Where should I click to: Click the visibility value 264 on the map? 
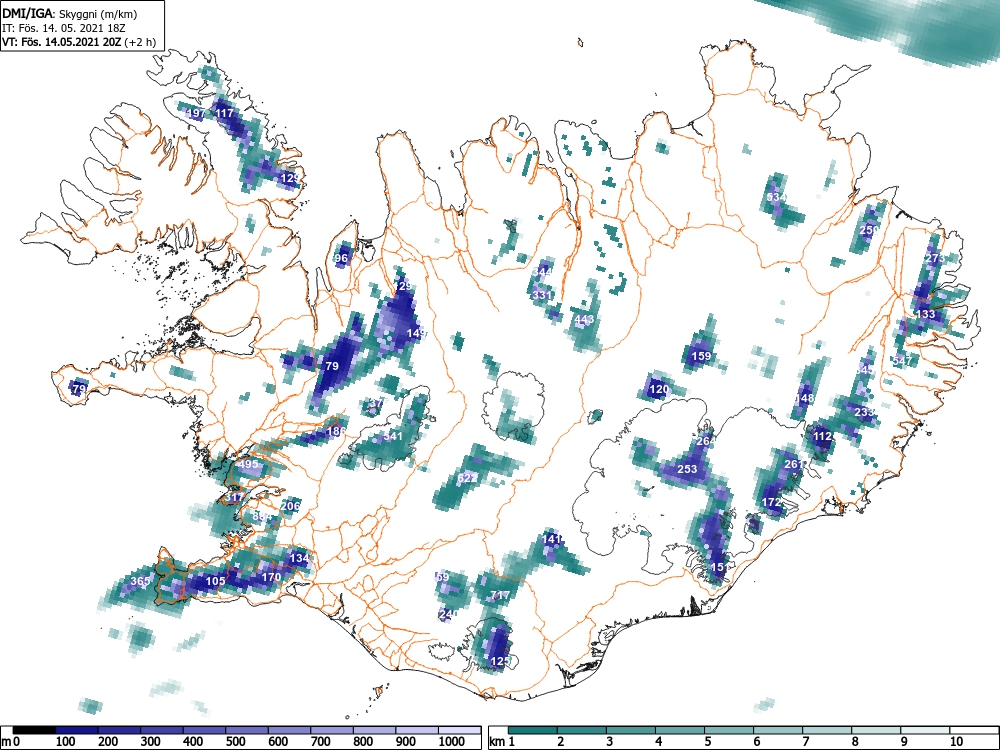coord(705,441)
